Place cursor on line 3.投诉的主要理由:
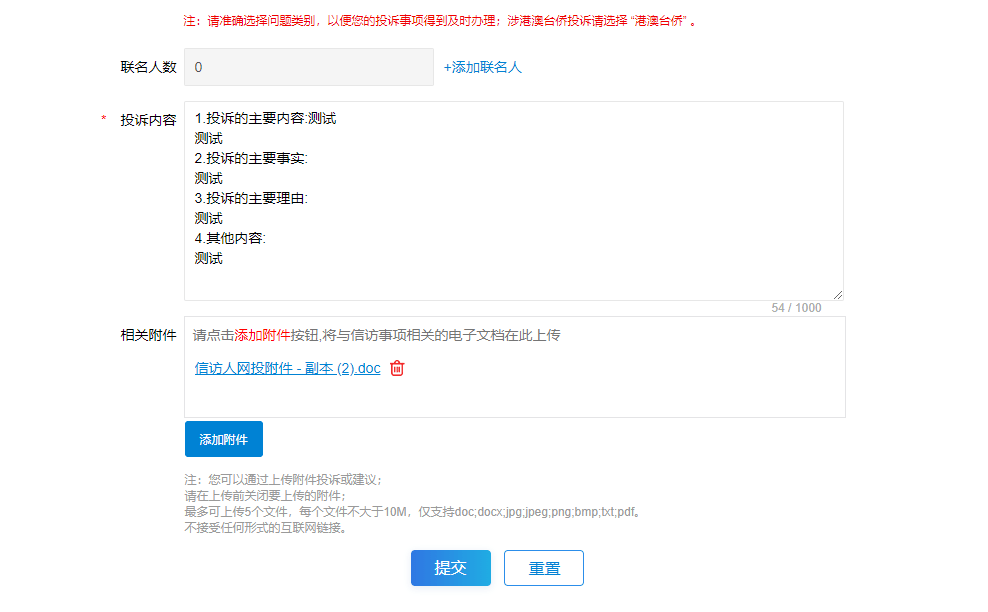Image resolution: width=988 pixels, height=612 pixels. point(251,198)
